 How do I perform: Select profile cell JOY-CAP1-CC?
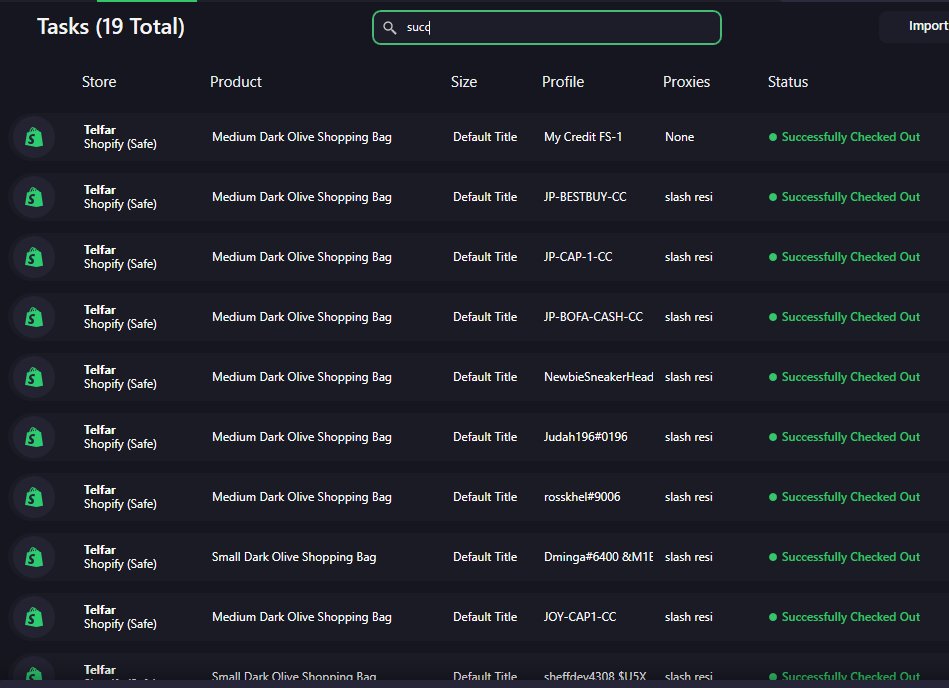[x=580, y=616]
